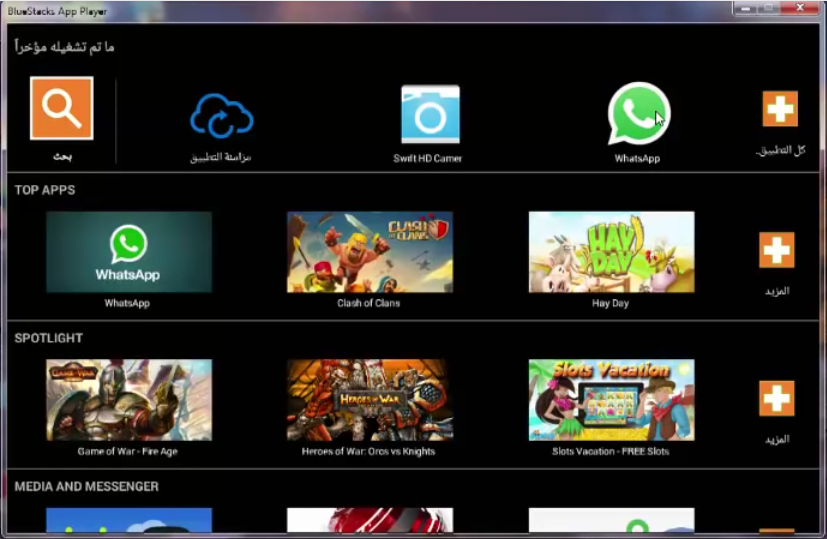Open the red banner in Media and Messenger

click(370, 520)
